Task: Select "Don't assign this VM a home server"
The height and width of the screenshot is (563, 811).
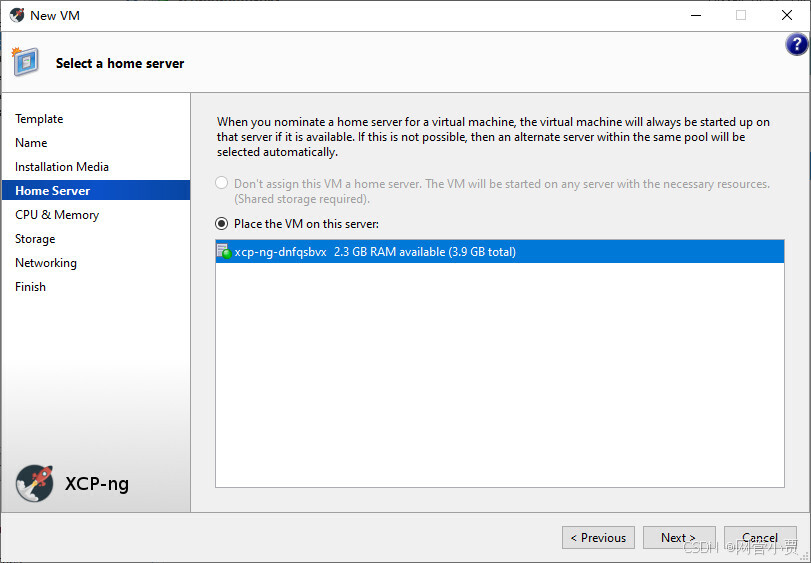Action: 221,183
